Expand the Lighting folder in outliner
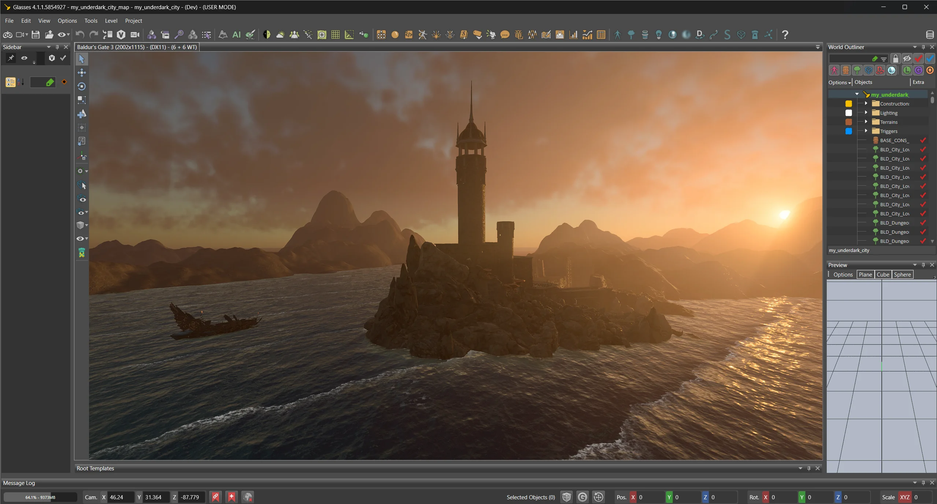The width and height of the screenshot is (937, 504). pos(866,113)
